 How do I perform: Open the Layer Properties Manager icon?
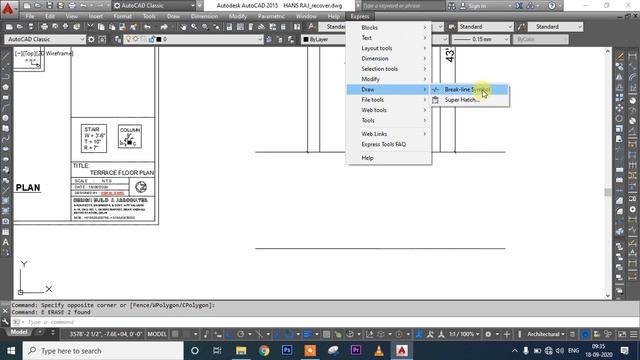[118, 39]
